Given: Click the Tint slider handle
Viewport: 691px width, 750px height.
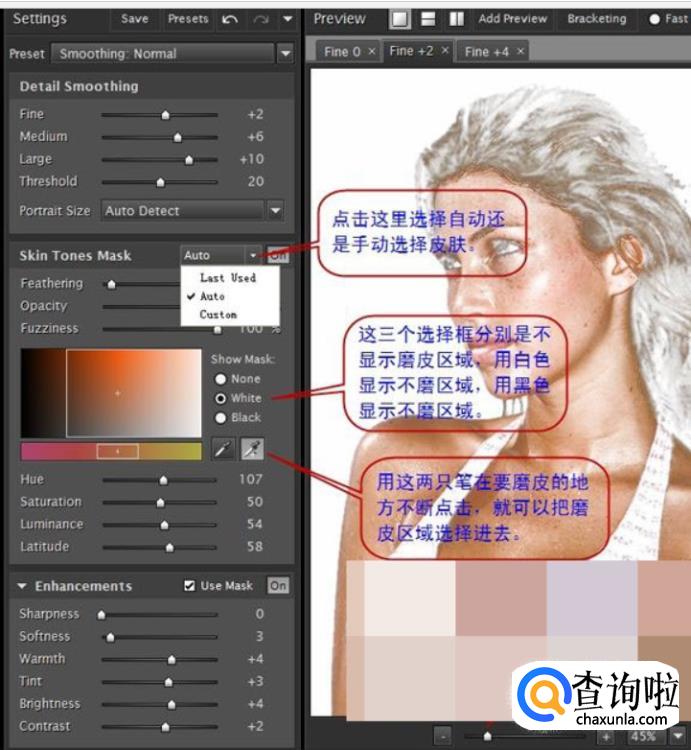Looking at the screenshot, I should pos(168,683).
